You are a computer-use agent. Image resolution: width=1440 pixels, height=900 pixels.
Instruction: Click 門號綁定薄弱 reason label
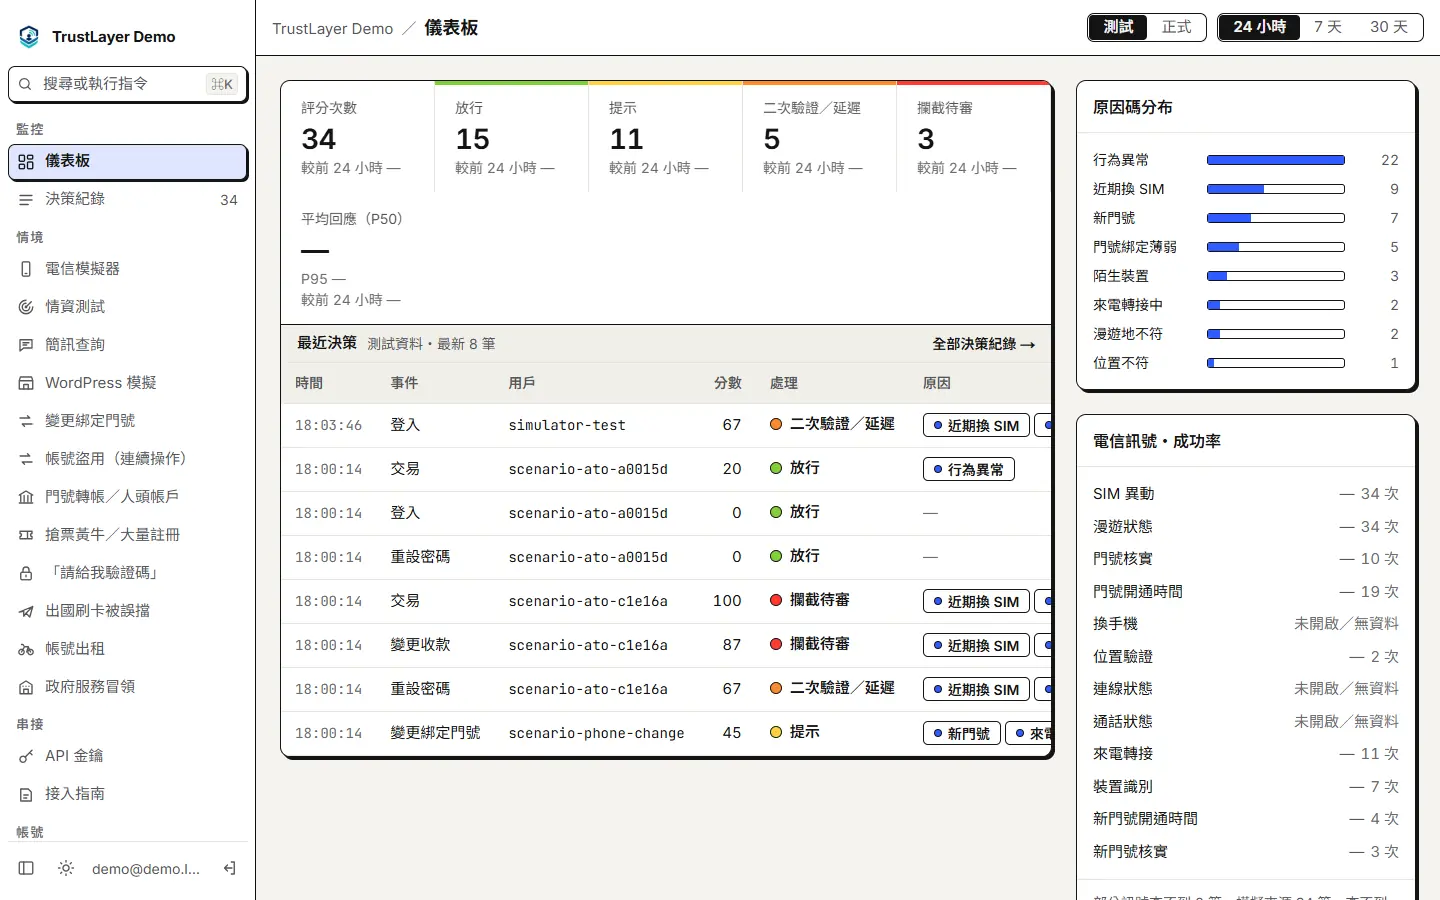point(1135,247)
